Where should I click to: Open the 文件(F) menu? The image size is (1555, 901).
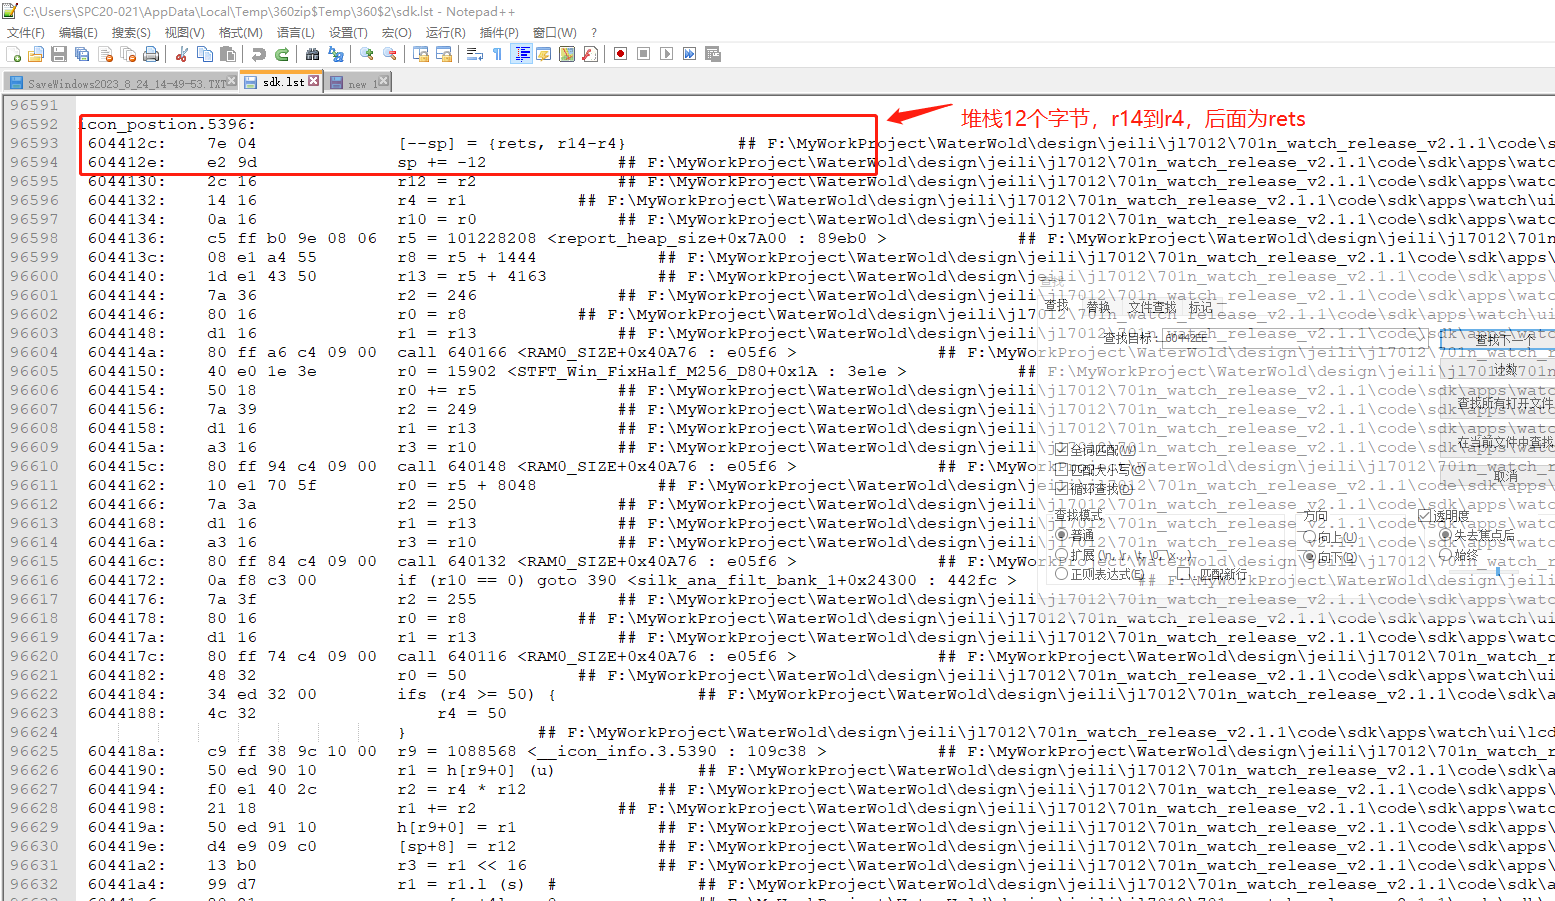(26, 32)
